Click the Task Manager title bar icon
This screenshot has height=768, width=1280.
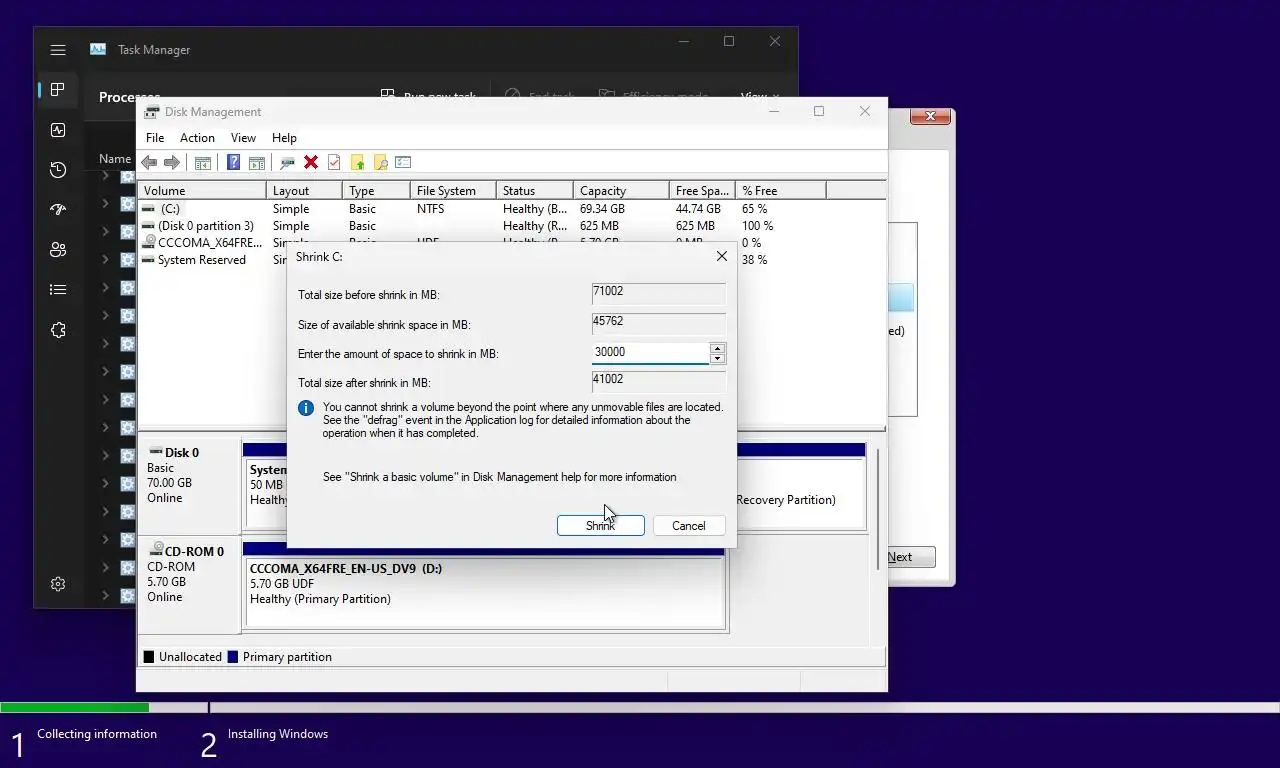pyautogui.click(x=98, y=49)
